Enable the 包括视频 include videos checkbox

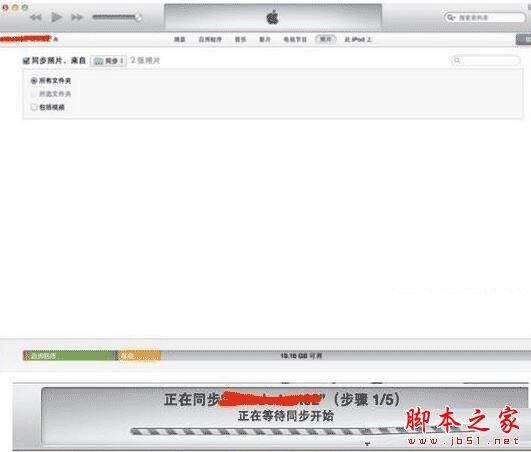pos(34,107)
